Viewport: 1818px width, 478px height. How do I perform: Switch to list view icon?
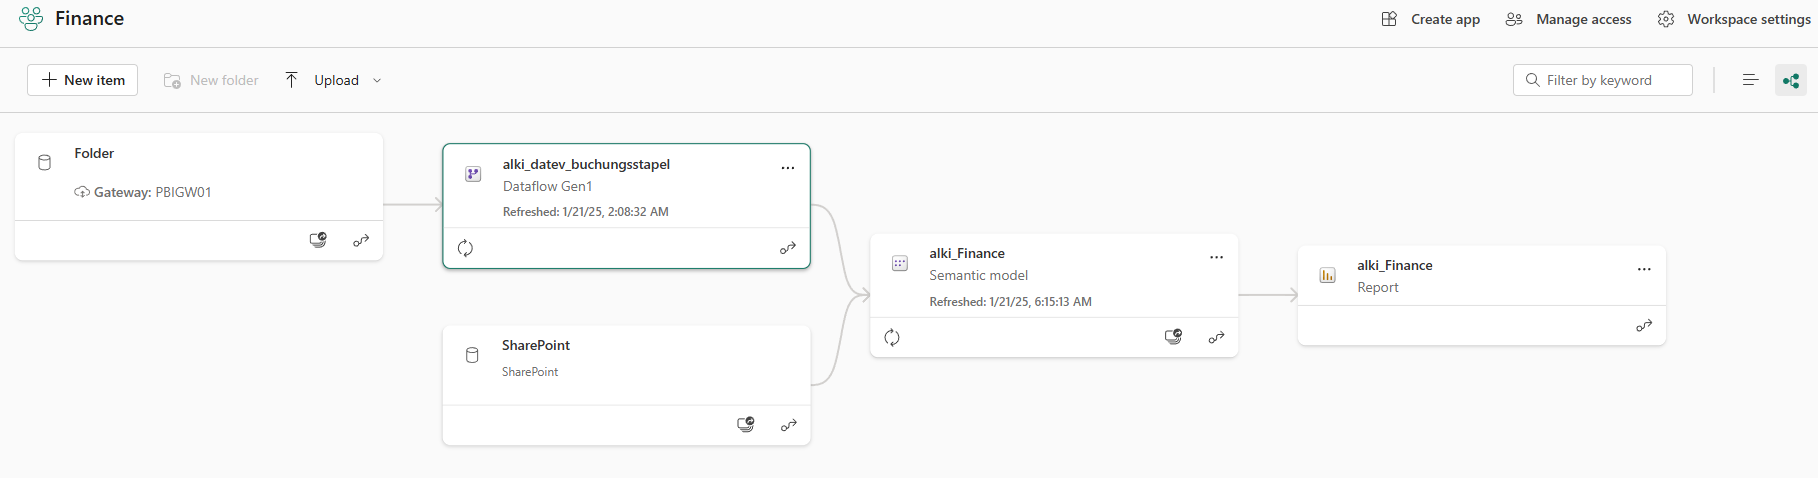click(1750, 80)
